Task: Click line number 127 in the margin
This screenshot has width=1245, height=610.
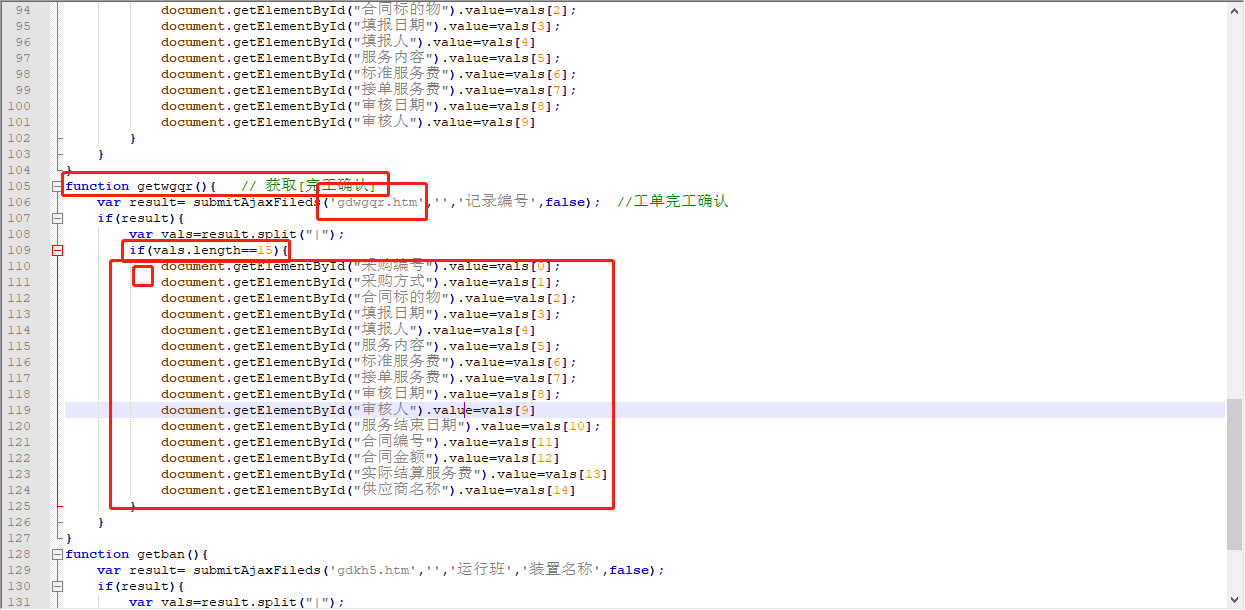Action: click(19, 538)
